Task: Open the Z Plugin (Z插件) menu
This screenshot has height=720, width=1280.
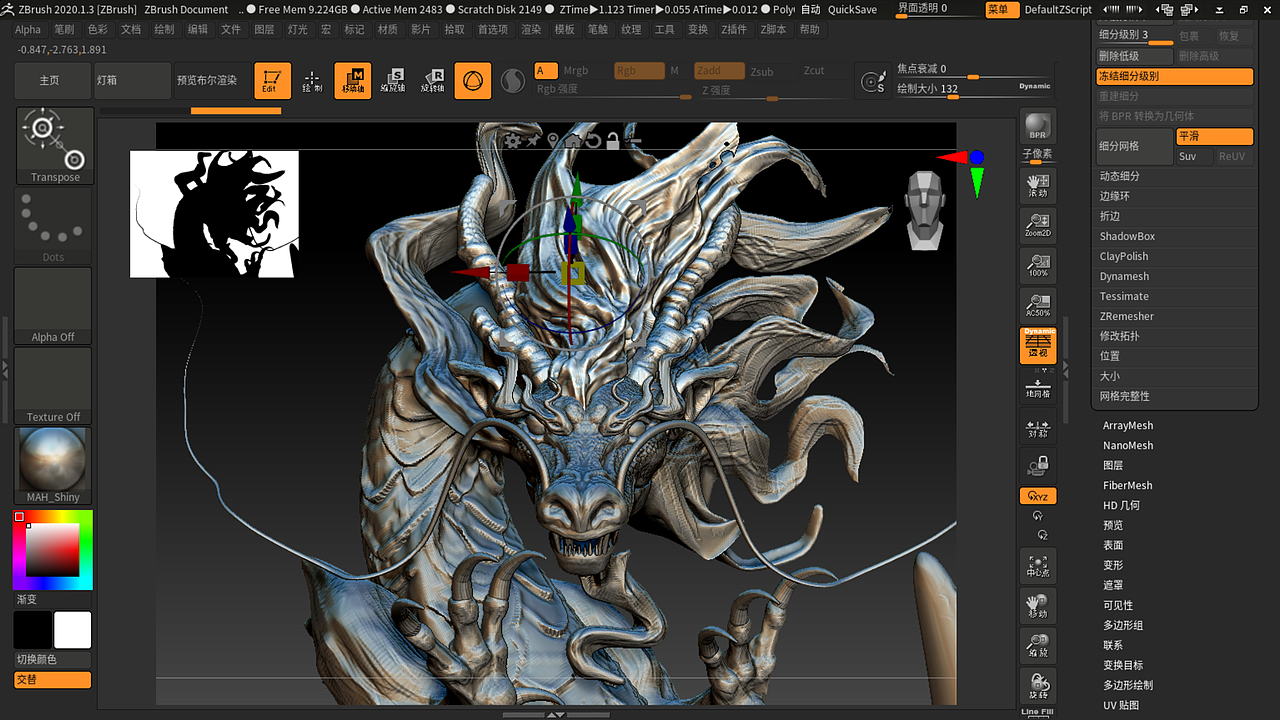Action: tap(734, 30)
